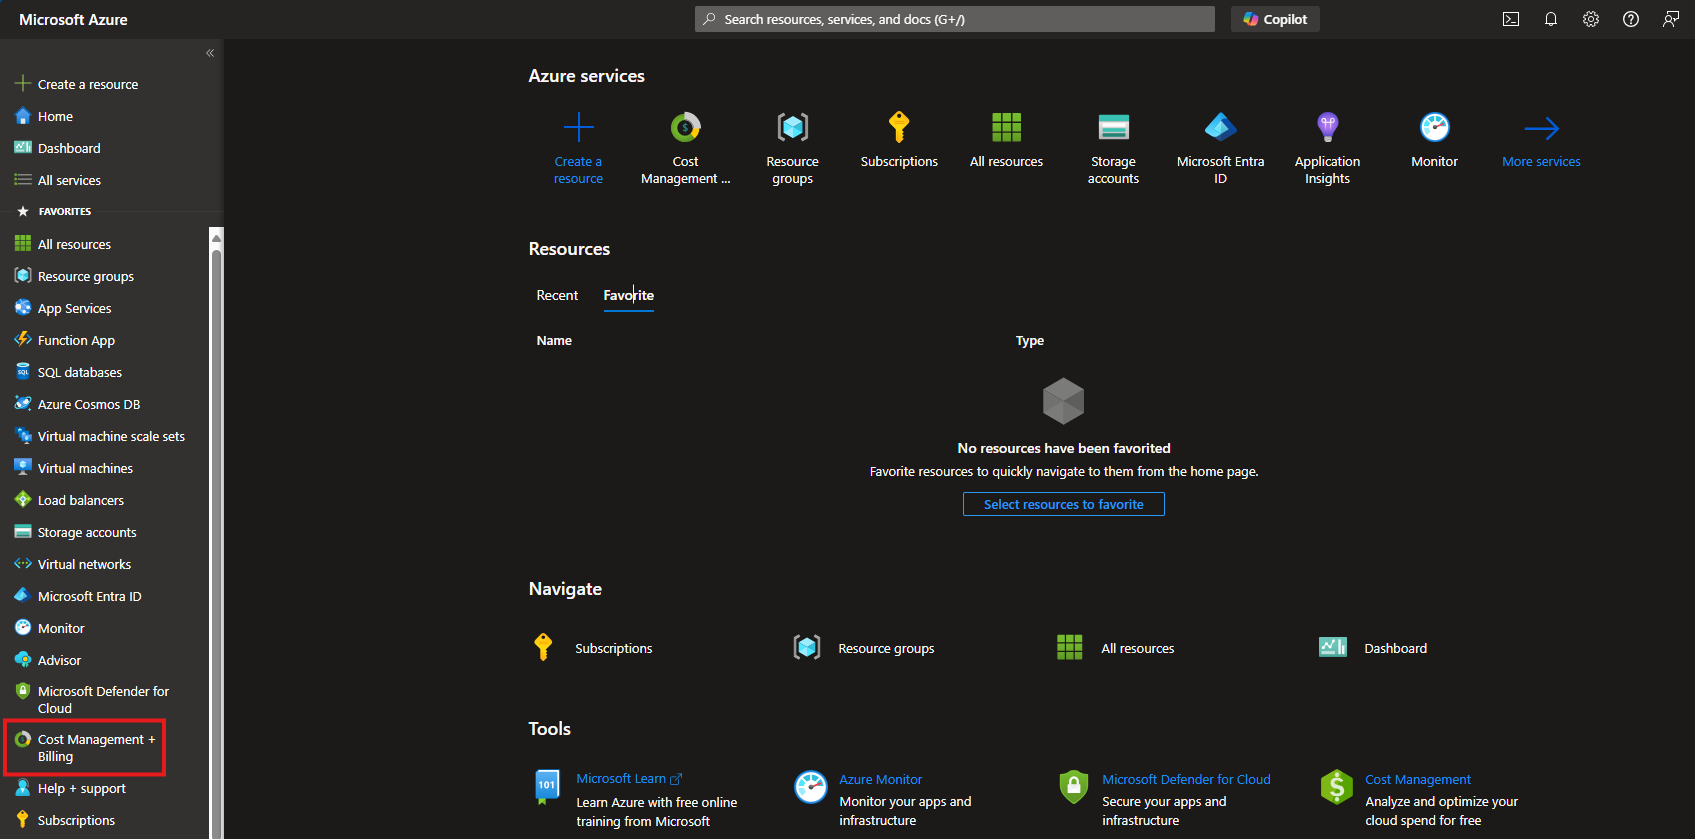Open portal settings gear
The image size is (1695, 839).
point(1591,19)
